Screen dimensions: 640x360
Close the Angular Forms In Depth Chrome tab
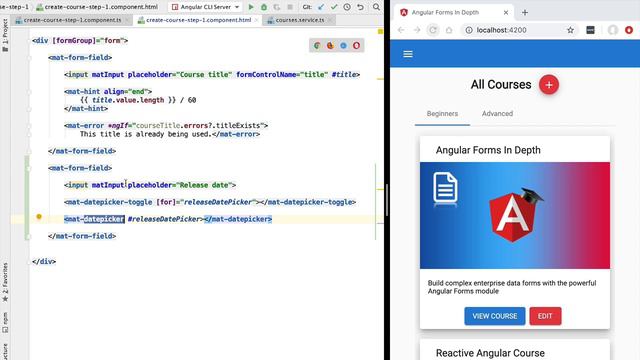(506, 13)
